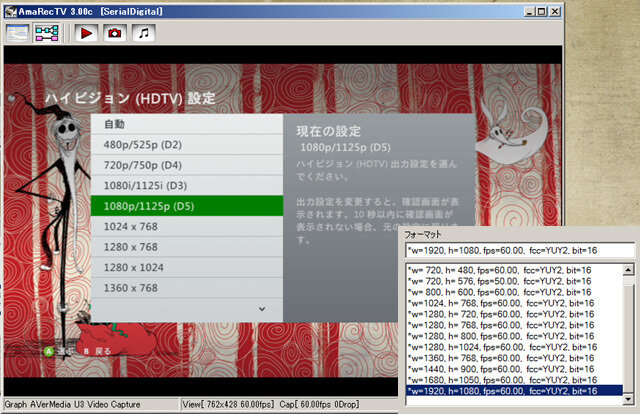Open the settings window icon in AmaRecTV toolbar

[17, 33]
